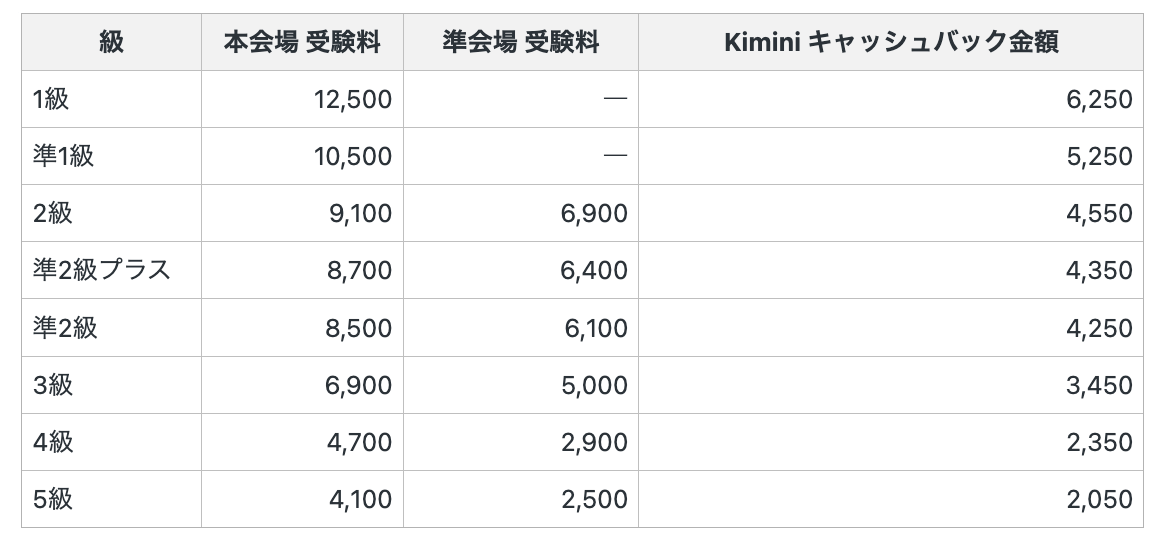Click the 9,100 fee for 2級
1168x546 pixels.
tap(359, 213)
